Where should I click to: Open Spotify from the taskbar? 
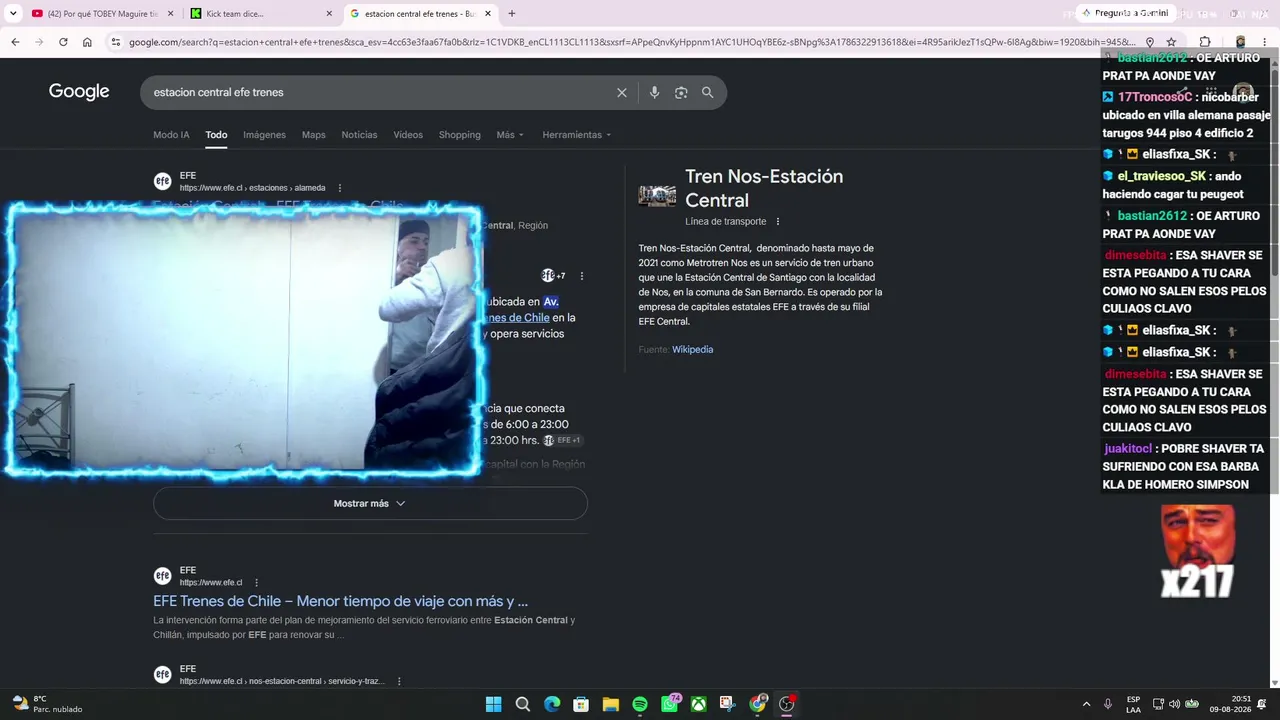click(x=640, y=704)
